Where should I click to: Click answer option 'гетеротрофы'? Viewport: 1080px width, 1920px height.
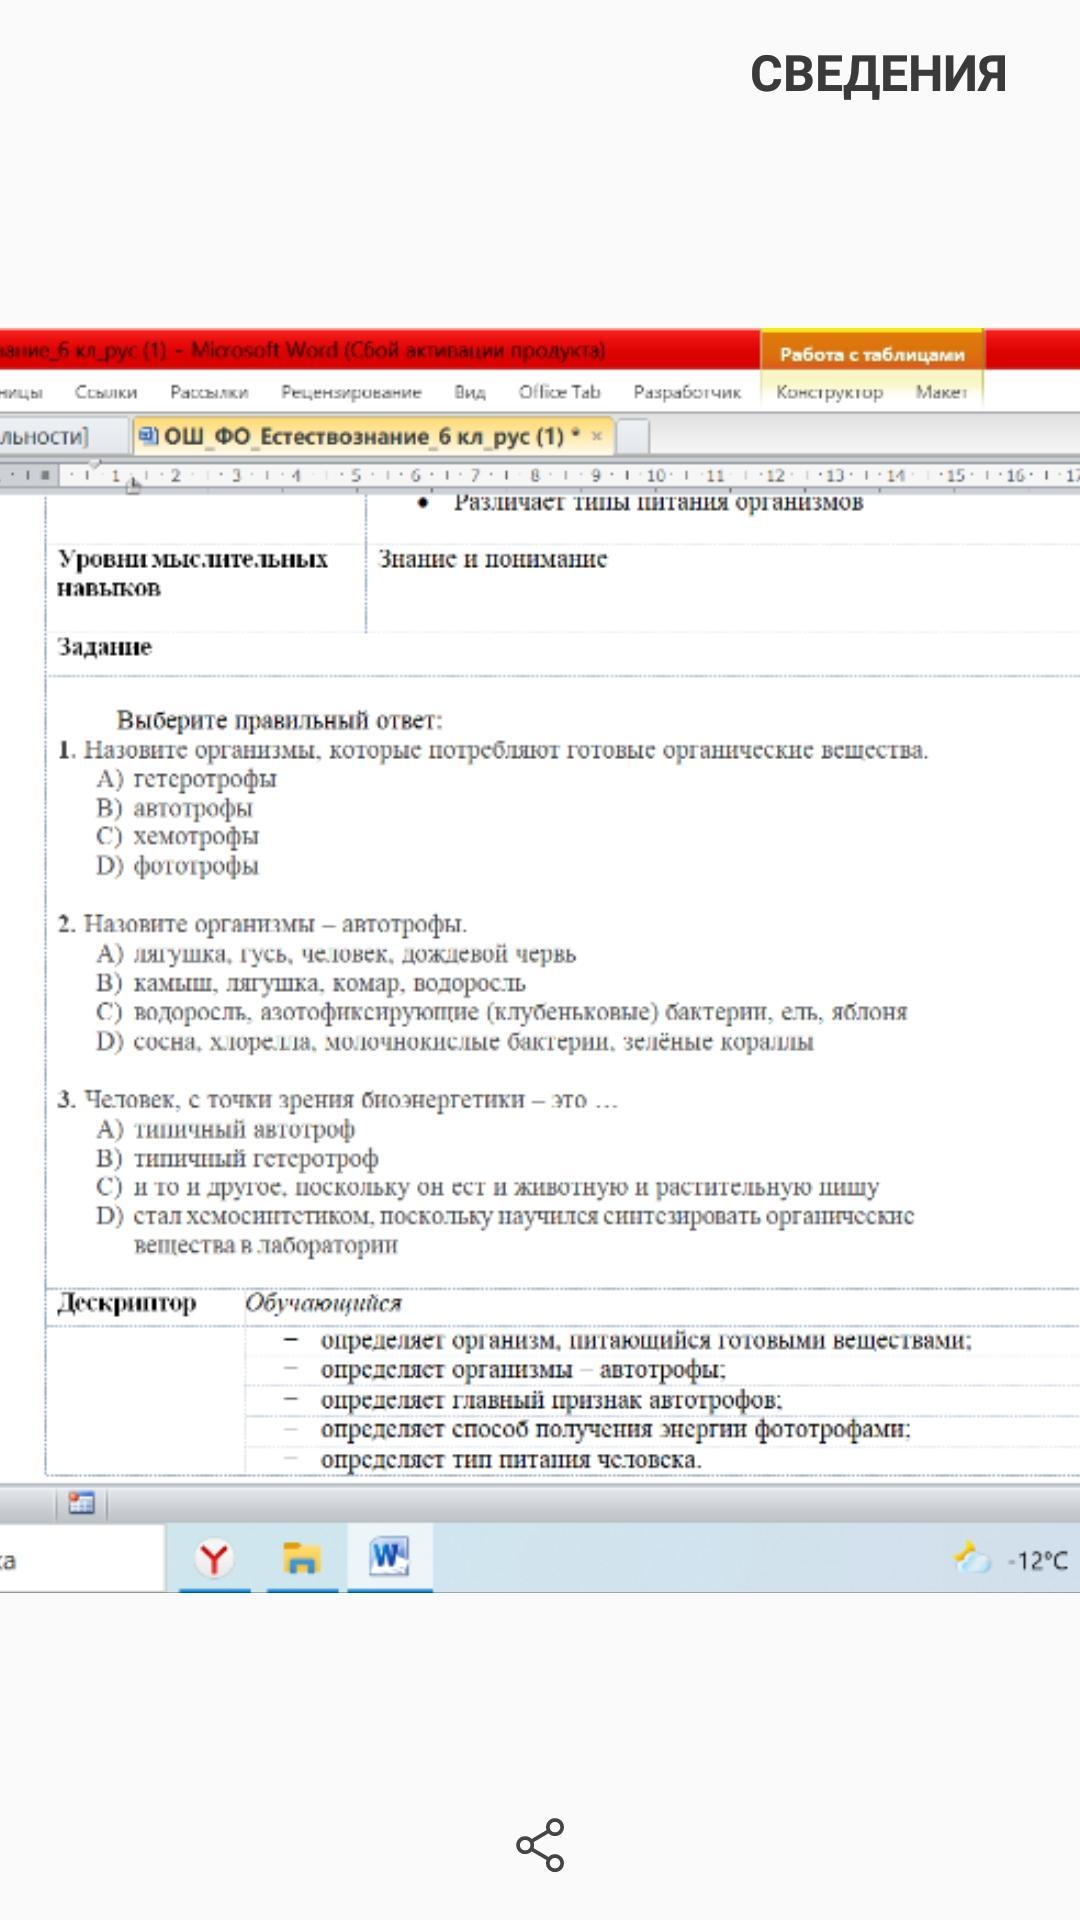(x=205, y=779)
